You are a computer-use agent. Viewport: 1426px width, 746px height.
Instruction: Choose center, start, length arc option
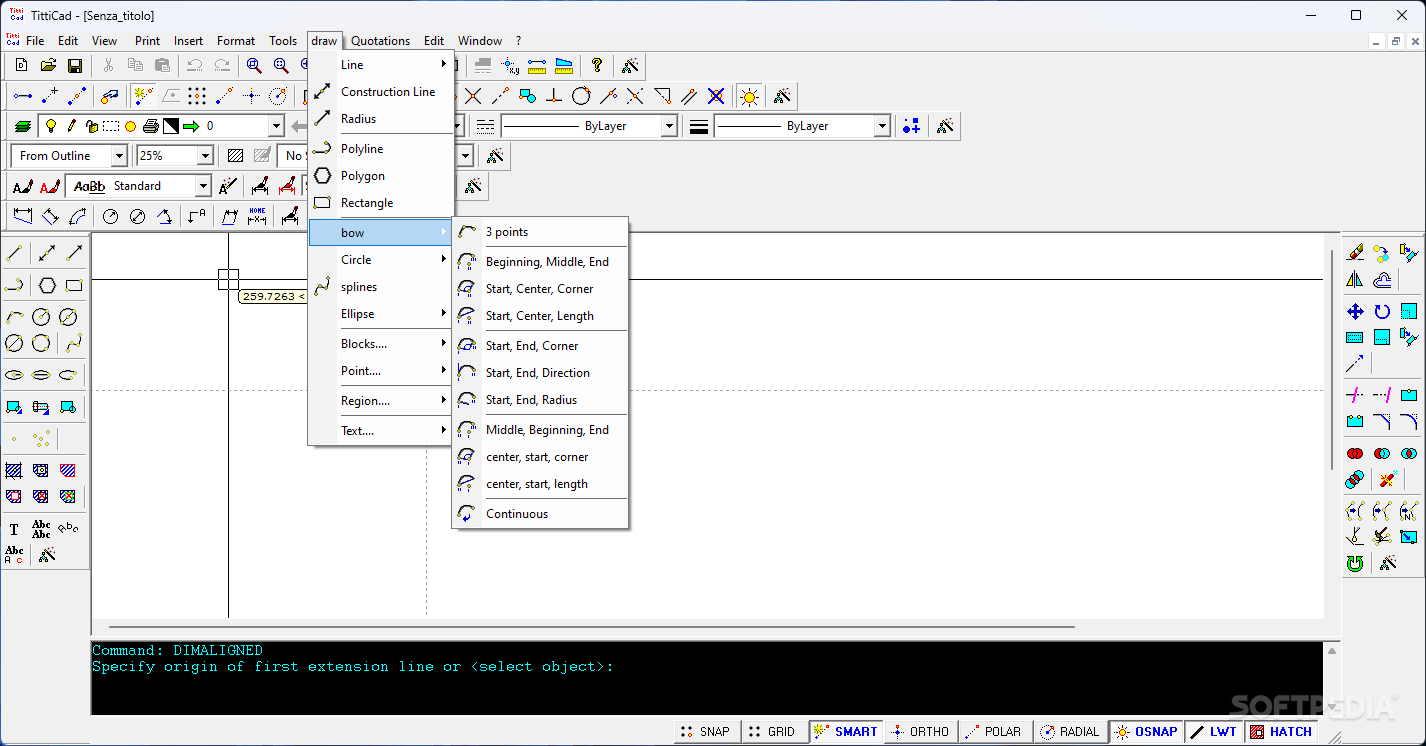pos(540,484)
